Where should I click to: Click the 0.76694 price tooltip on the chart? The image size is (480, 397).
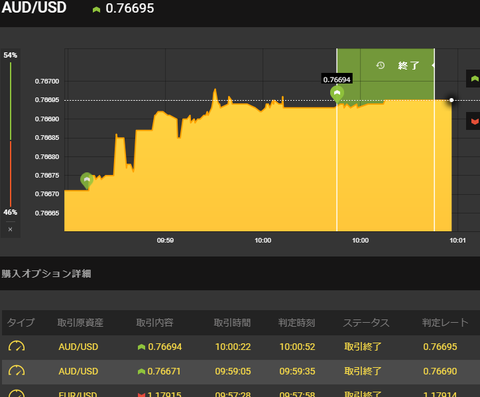pyautogui.click(x=337, y=79)
